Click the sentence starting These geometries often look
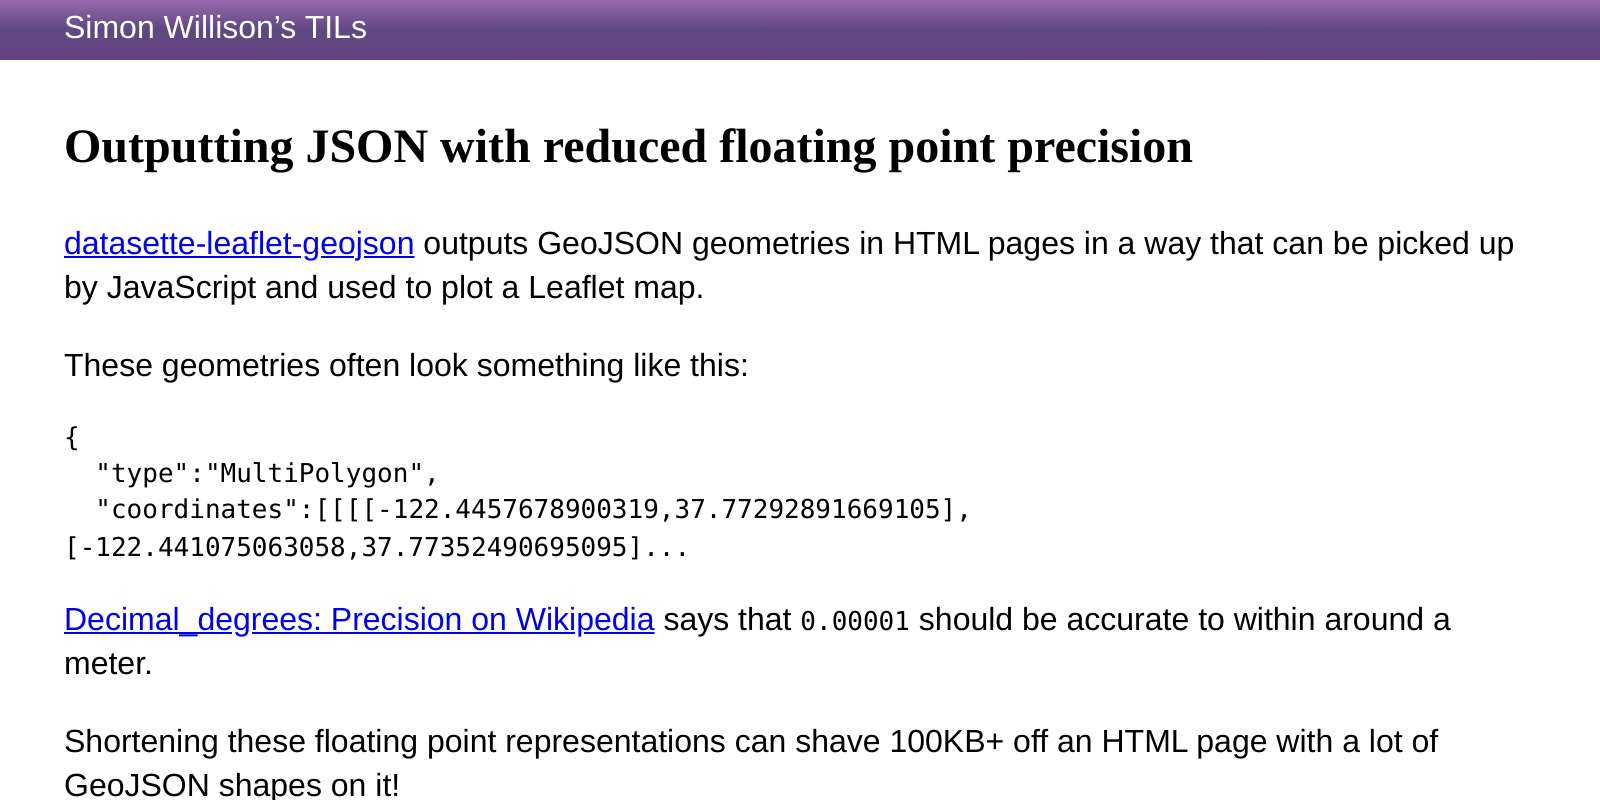 click(406, 365)
